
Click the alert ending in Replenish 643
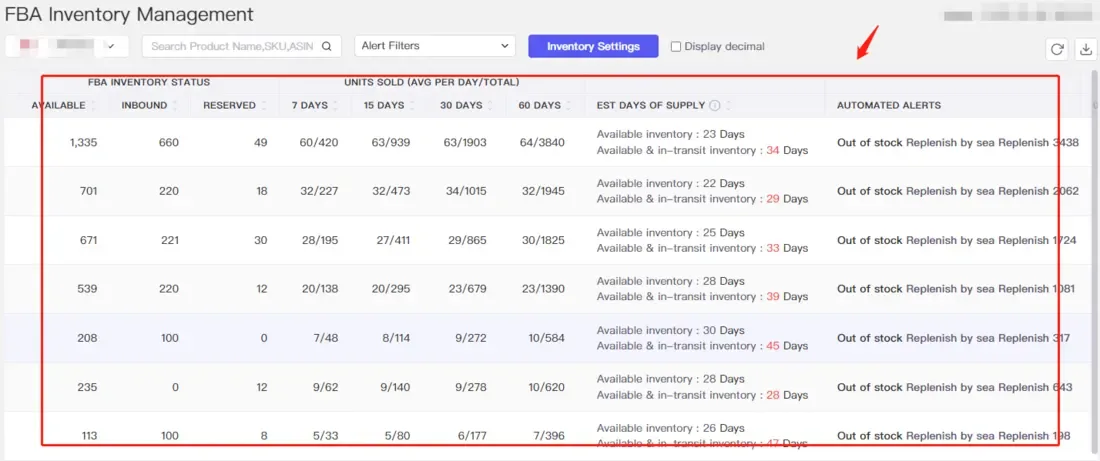pos(954,387)
